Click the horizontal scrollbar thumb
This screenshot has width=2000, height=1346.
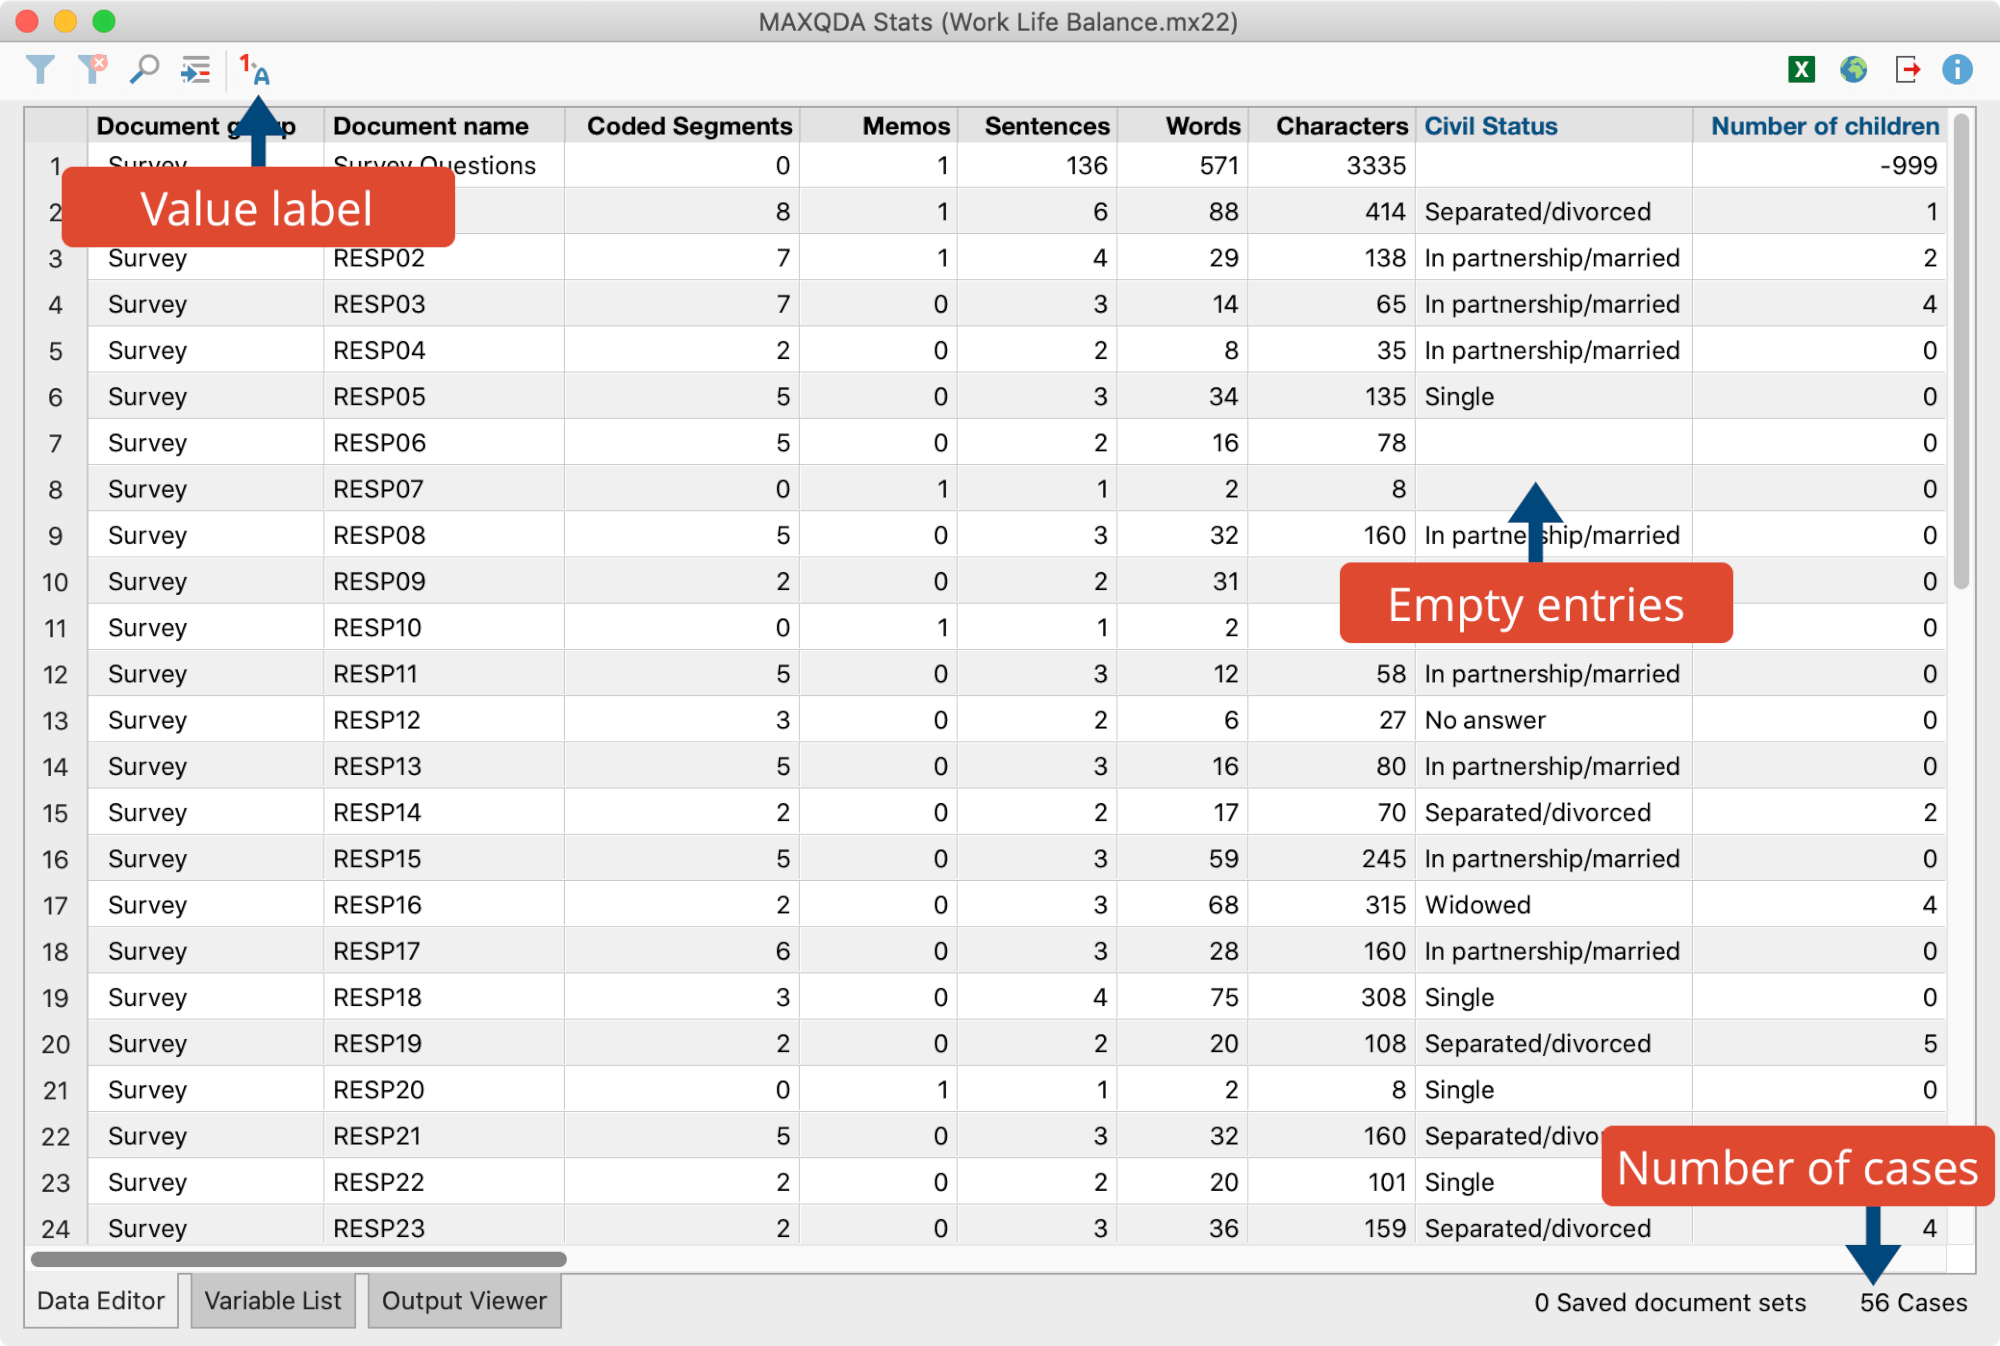pyautogui.click(x=298, y=1259)
